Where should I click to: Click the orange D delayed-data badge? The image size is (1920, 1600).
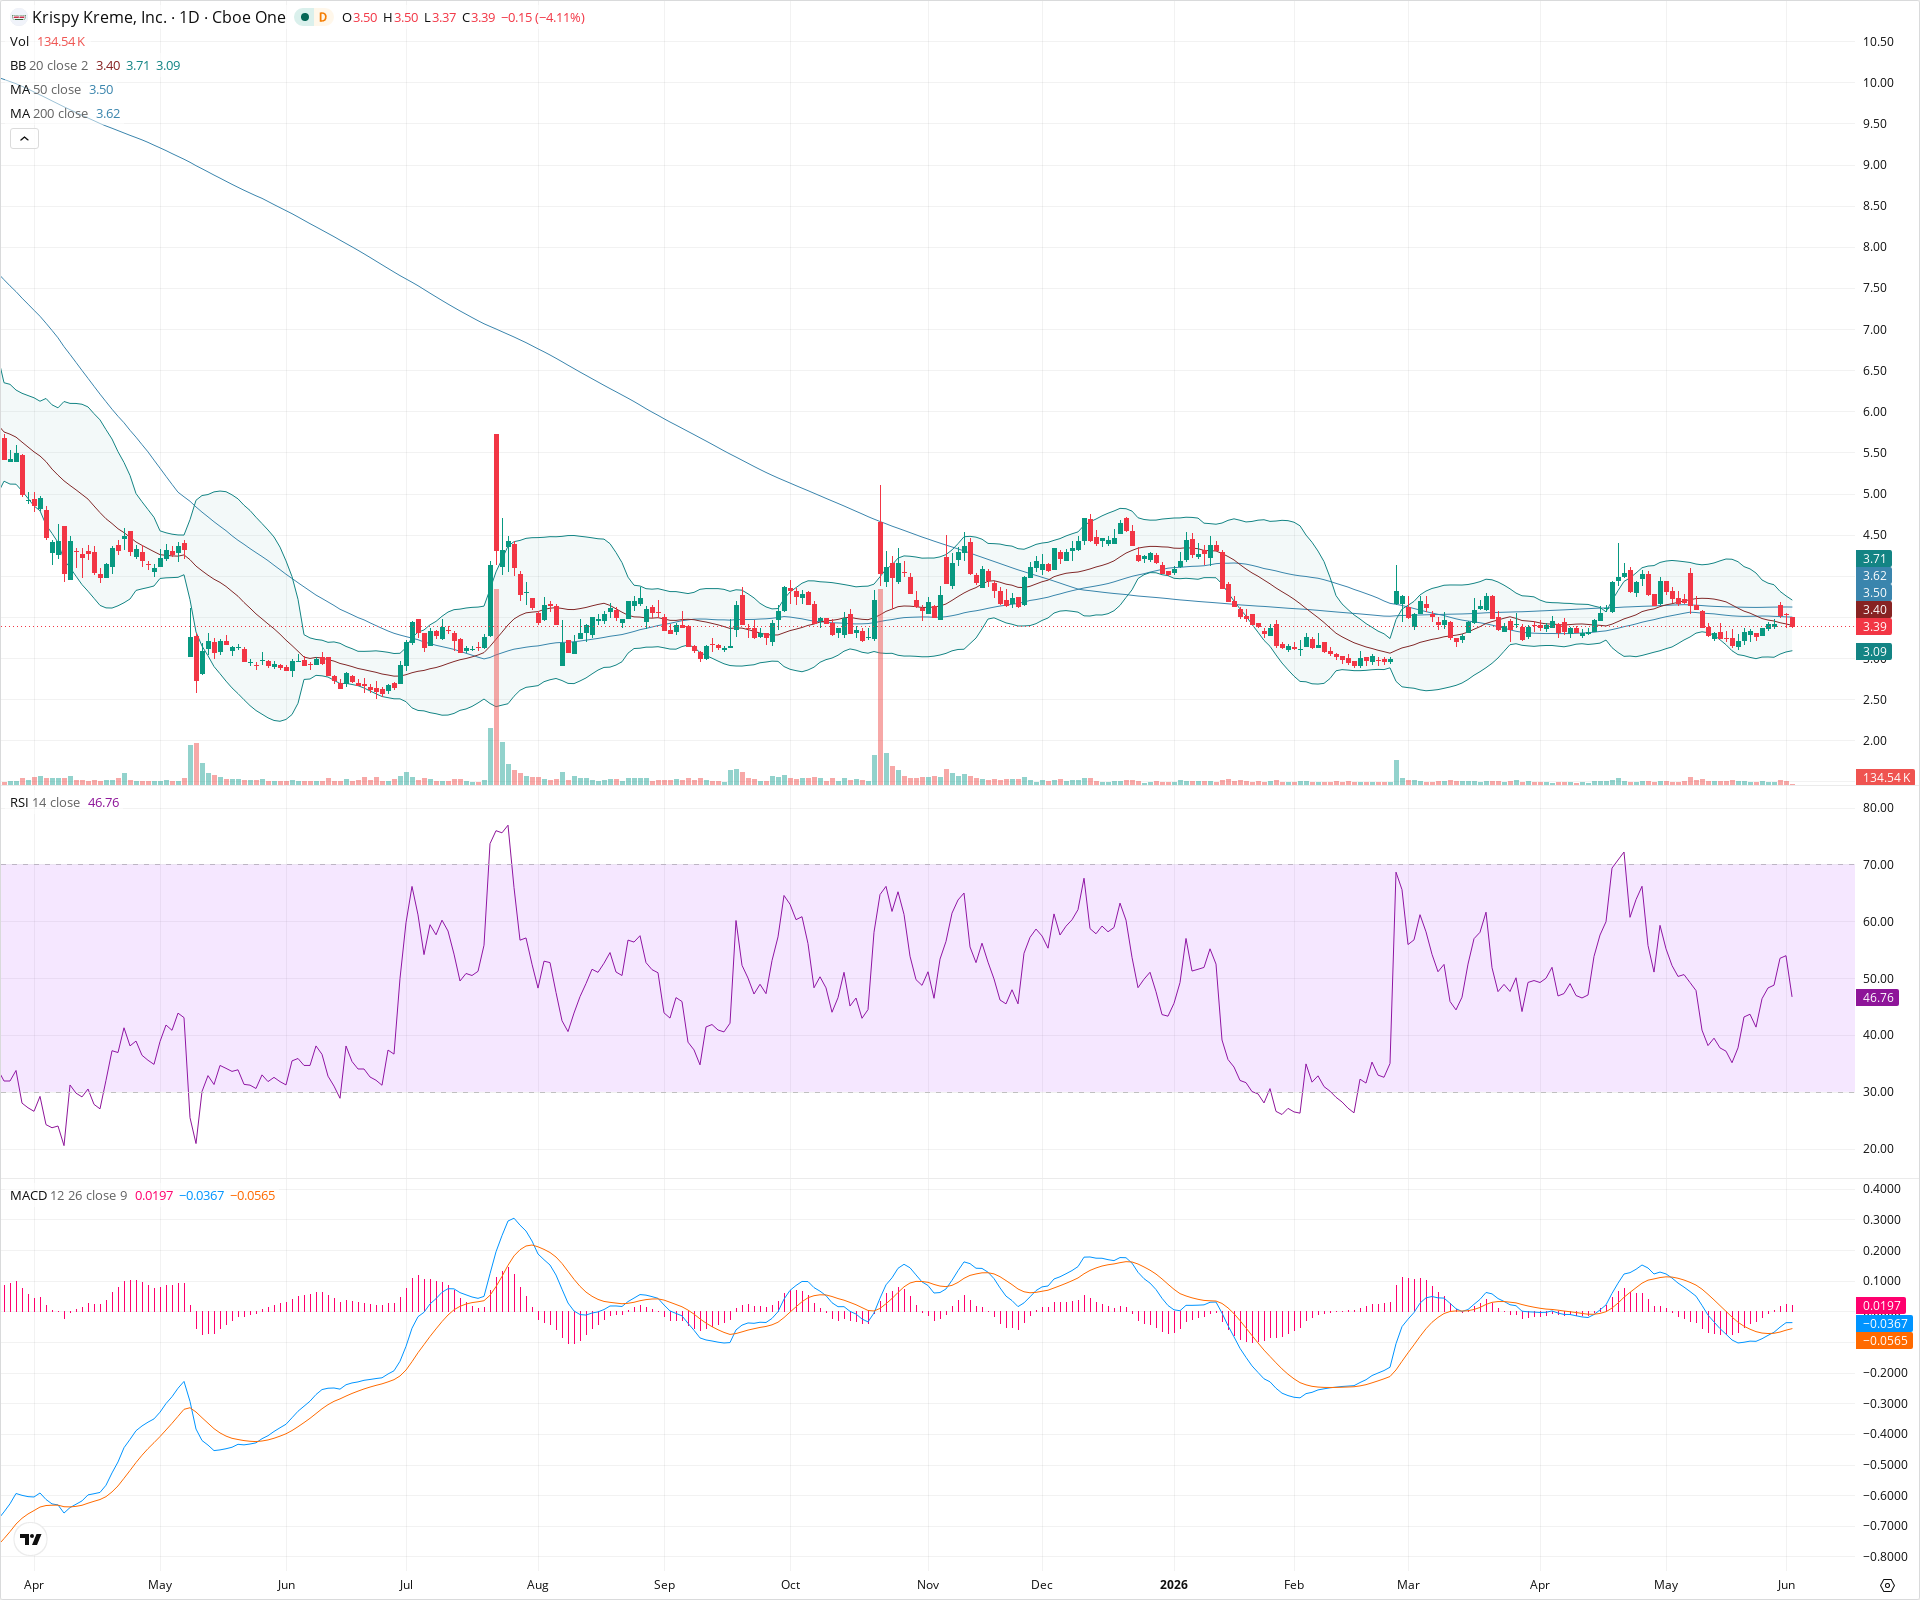pos(323,17)
